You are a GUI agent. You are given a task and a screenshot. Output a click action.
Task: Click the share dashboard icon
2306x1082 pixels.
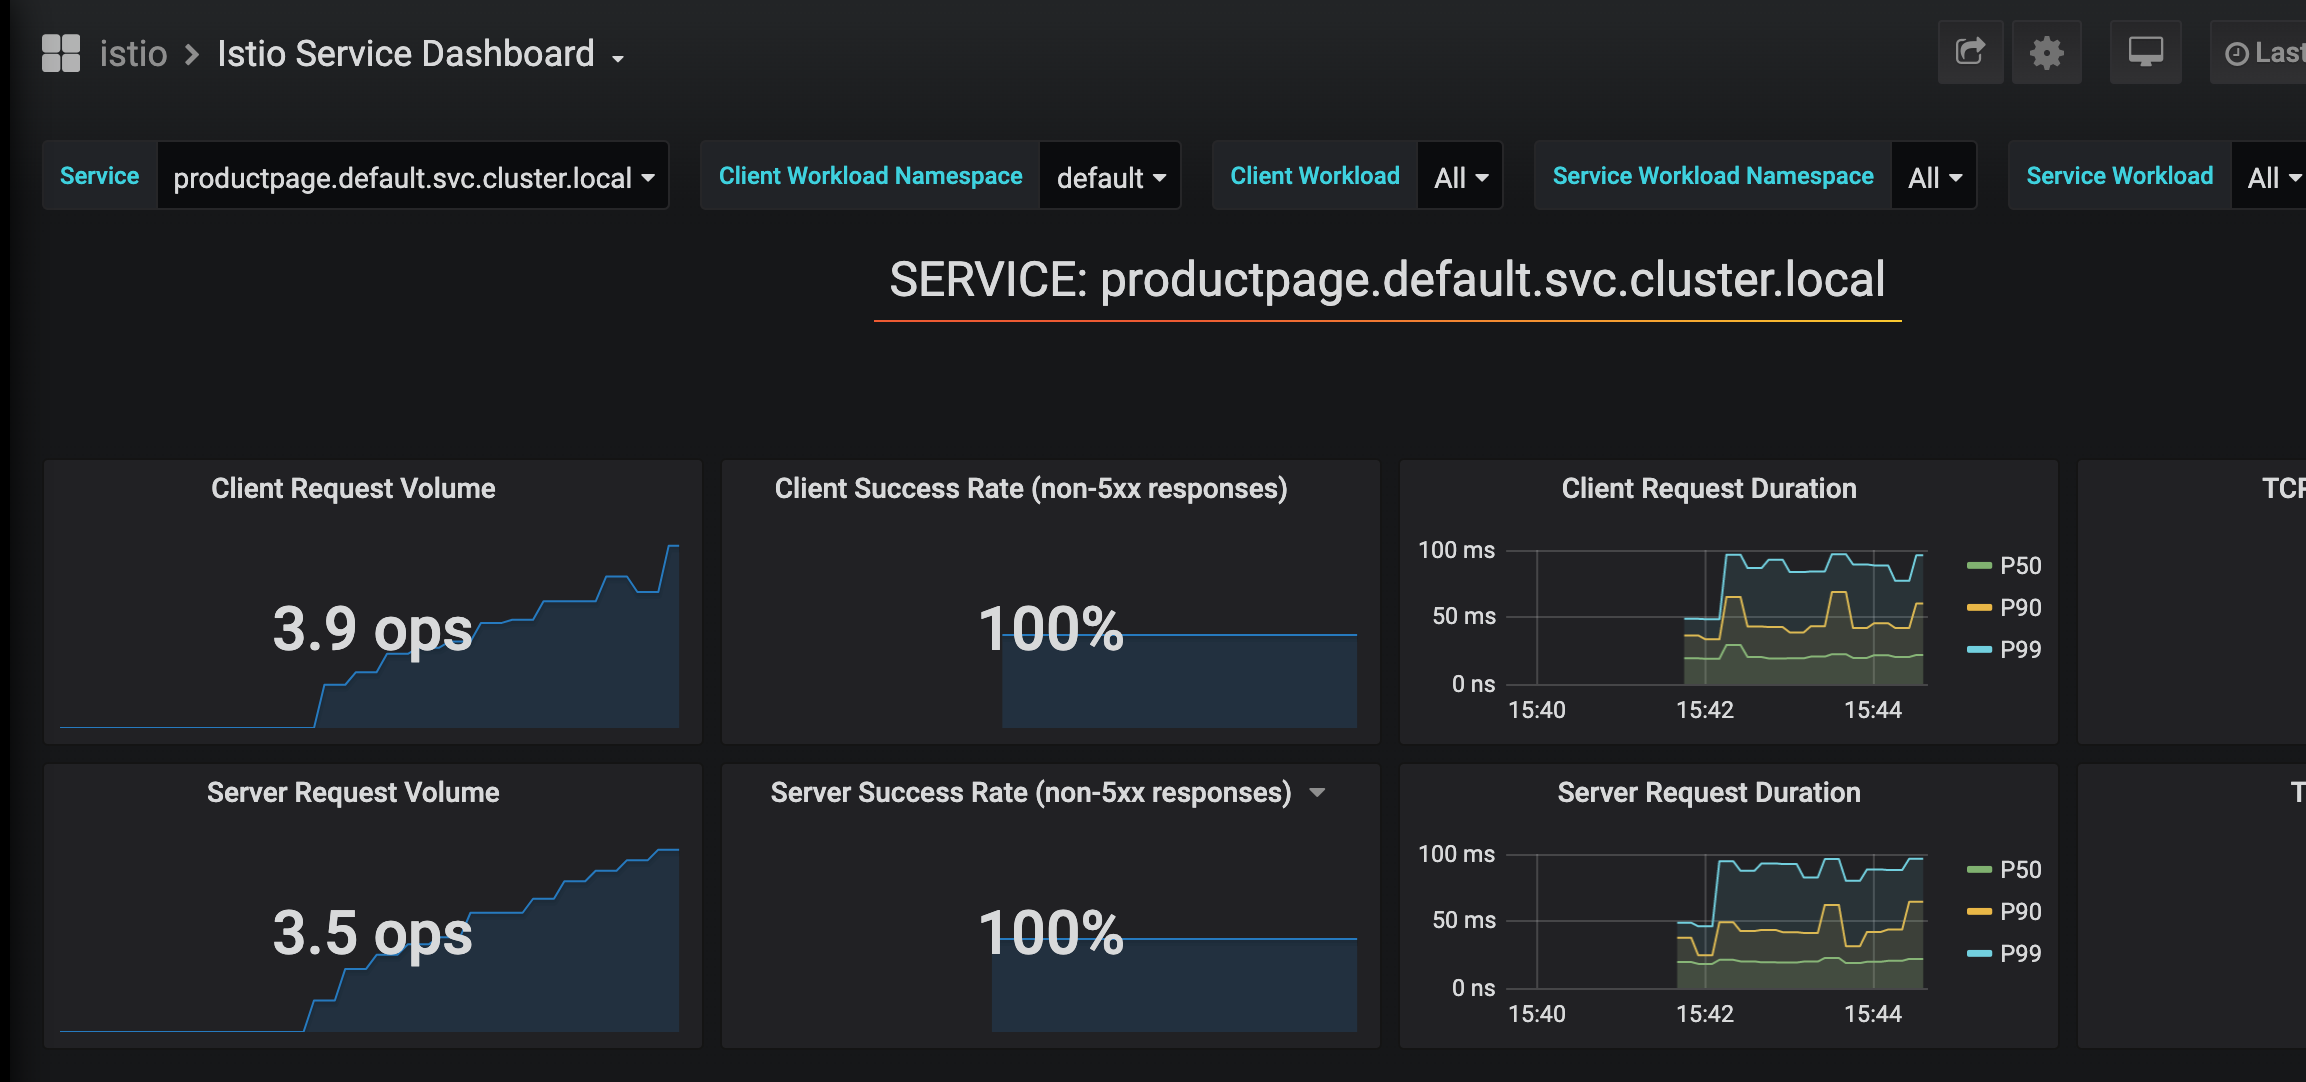click(1970, 52)
